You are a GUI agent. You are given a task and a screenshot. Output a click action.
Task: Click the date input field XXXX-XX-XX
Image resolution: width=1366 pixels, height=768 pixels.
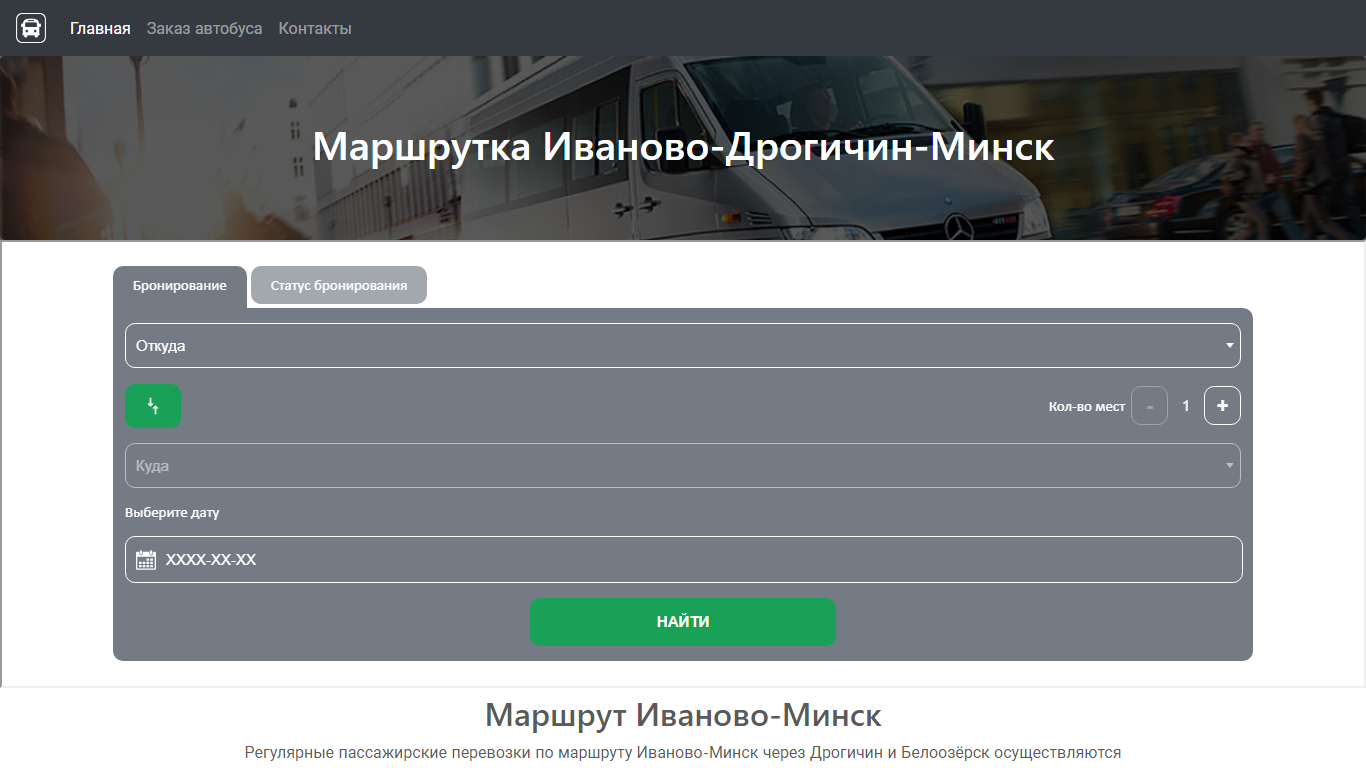684,560
